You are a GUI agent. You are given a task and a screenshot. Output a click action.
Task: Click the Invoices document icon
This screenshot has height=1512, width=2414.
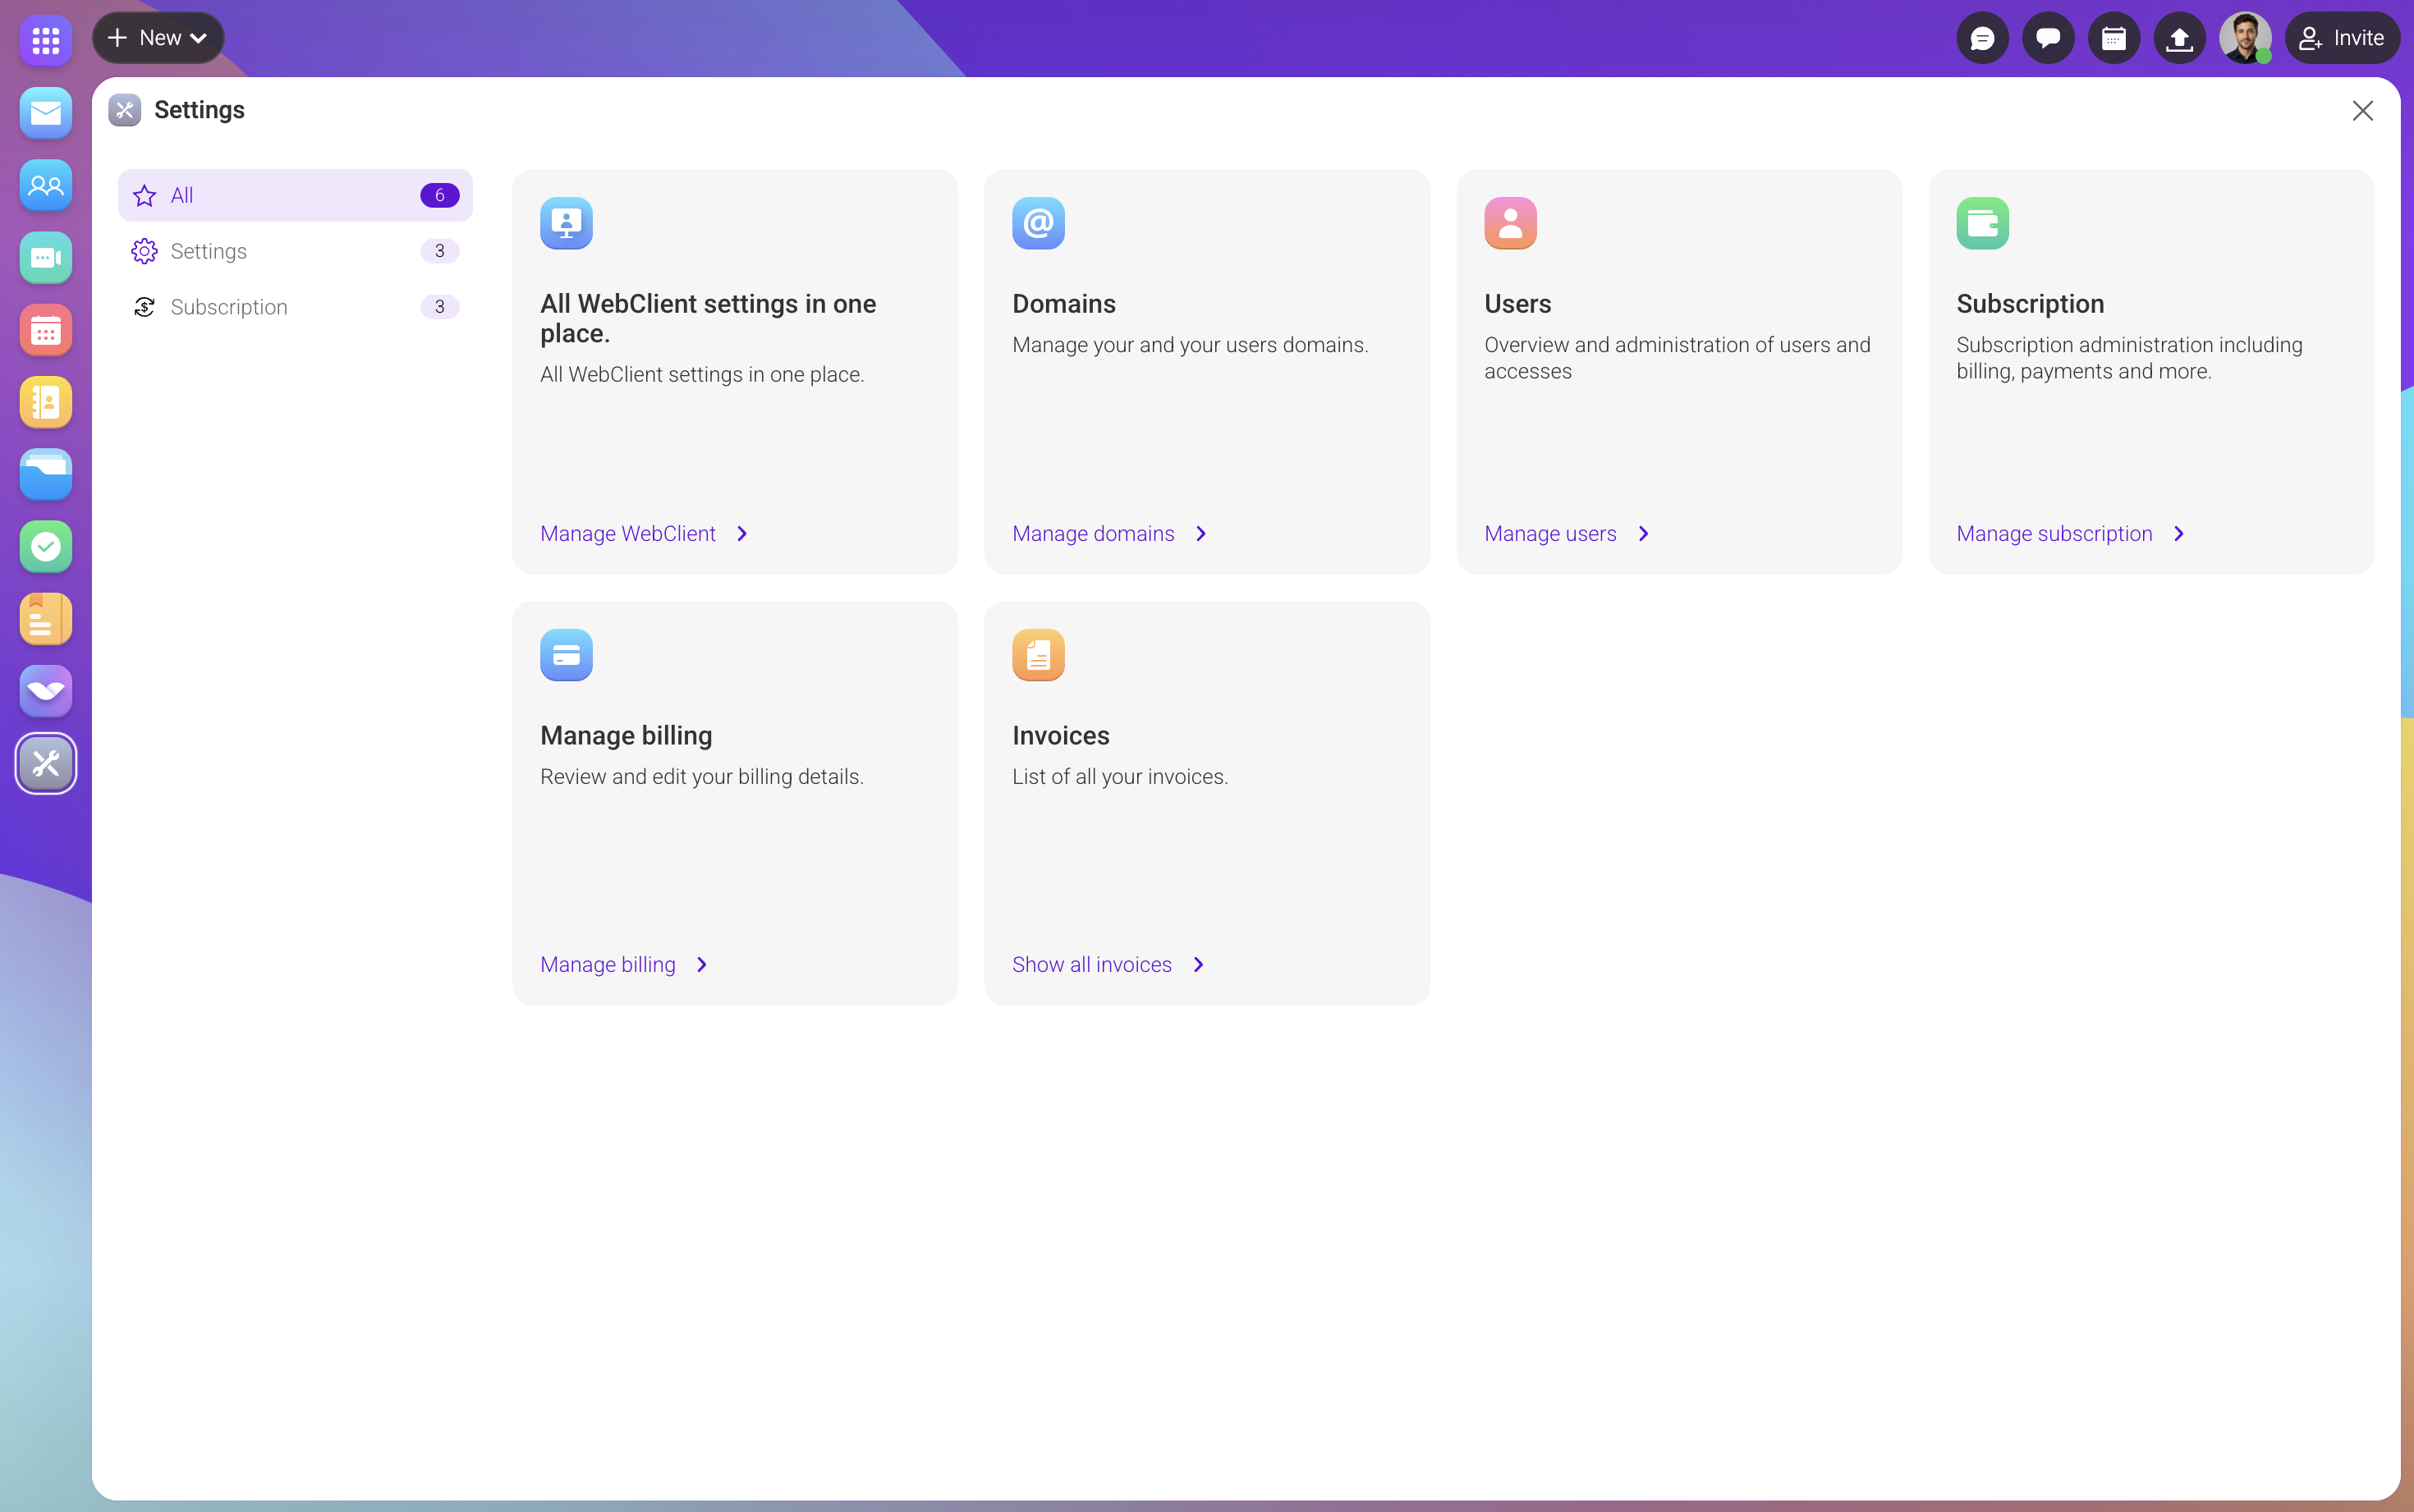click(x=1038, y=655)
